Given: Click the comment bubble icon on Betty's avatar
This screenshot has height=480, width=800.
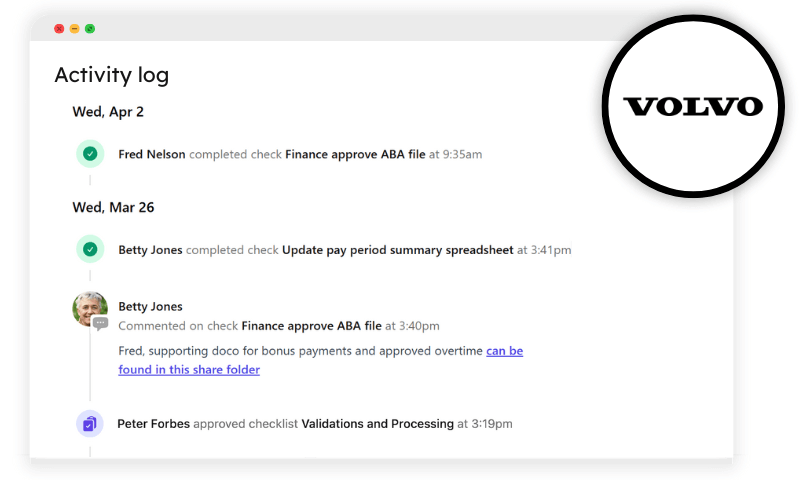Looking at the screenshot, I should pyautogui.click(x=101, y=323).
